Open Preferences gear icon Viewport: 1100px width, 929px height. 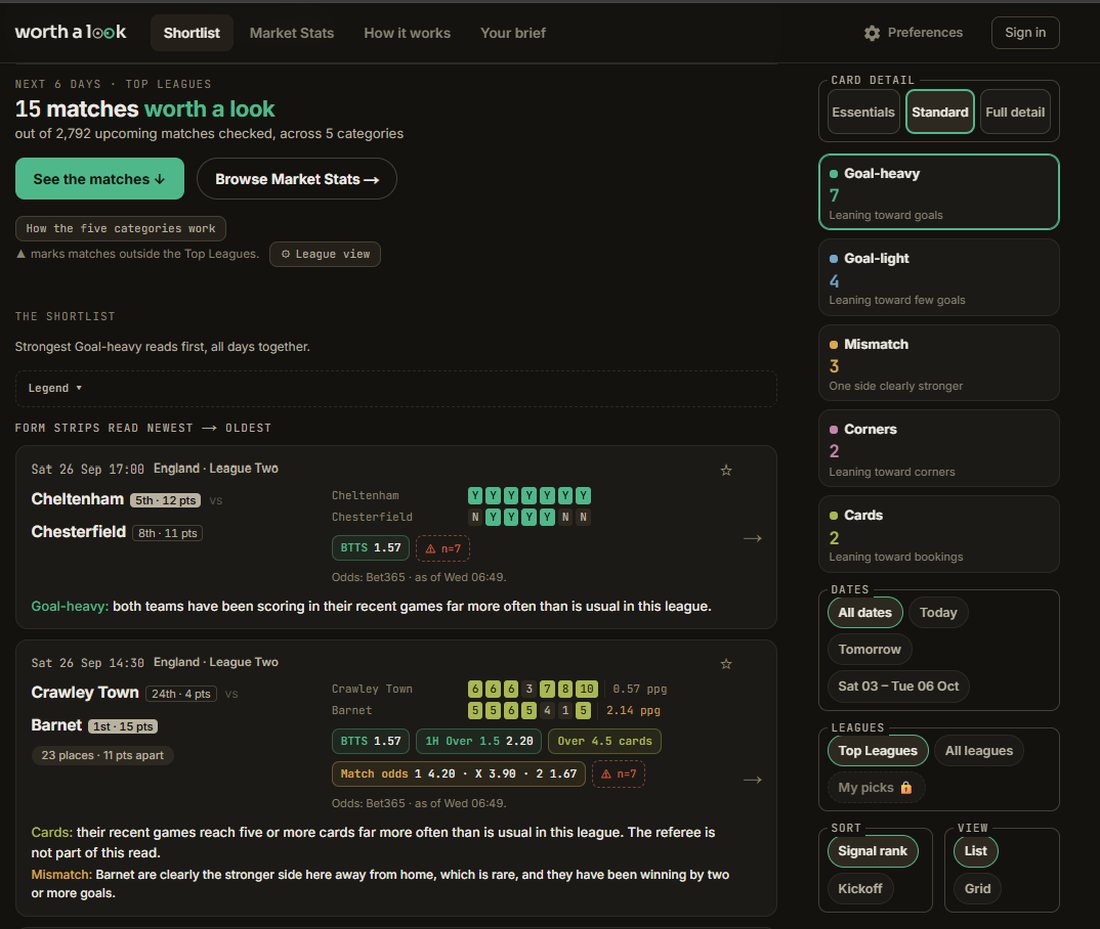(872, 33)
